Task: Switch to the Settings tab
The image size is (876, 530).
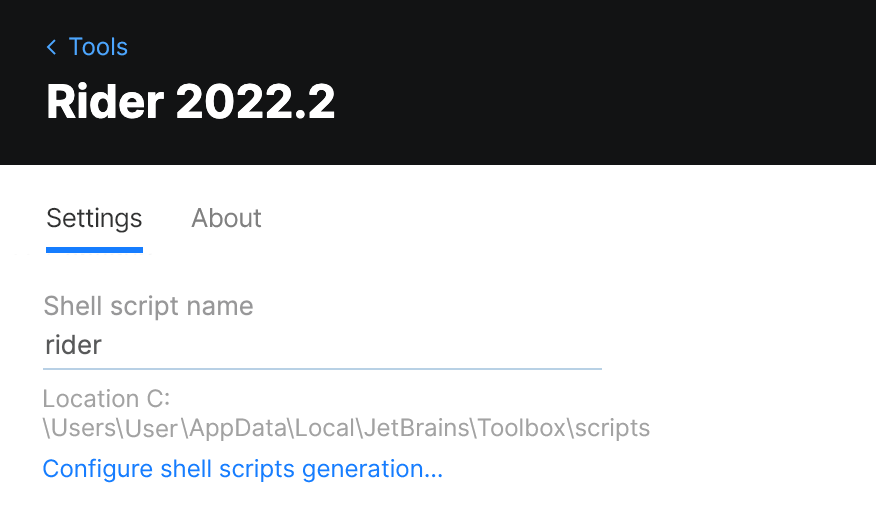Action: click(94, 219)
